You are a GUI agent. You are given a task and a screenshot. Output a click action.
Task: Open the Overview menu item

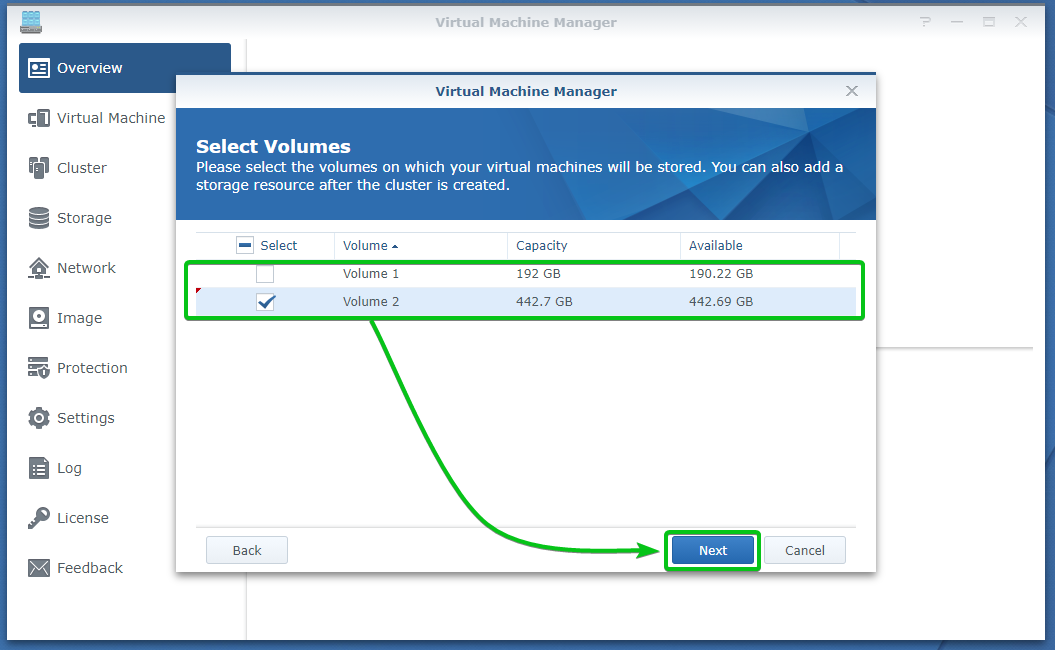(x=124, y=68)
